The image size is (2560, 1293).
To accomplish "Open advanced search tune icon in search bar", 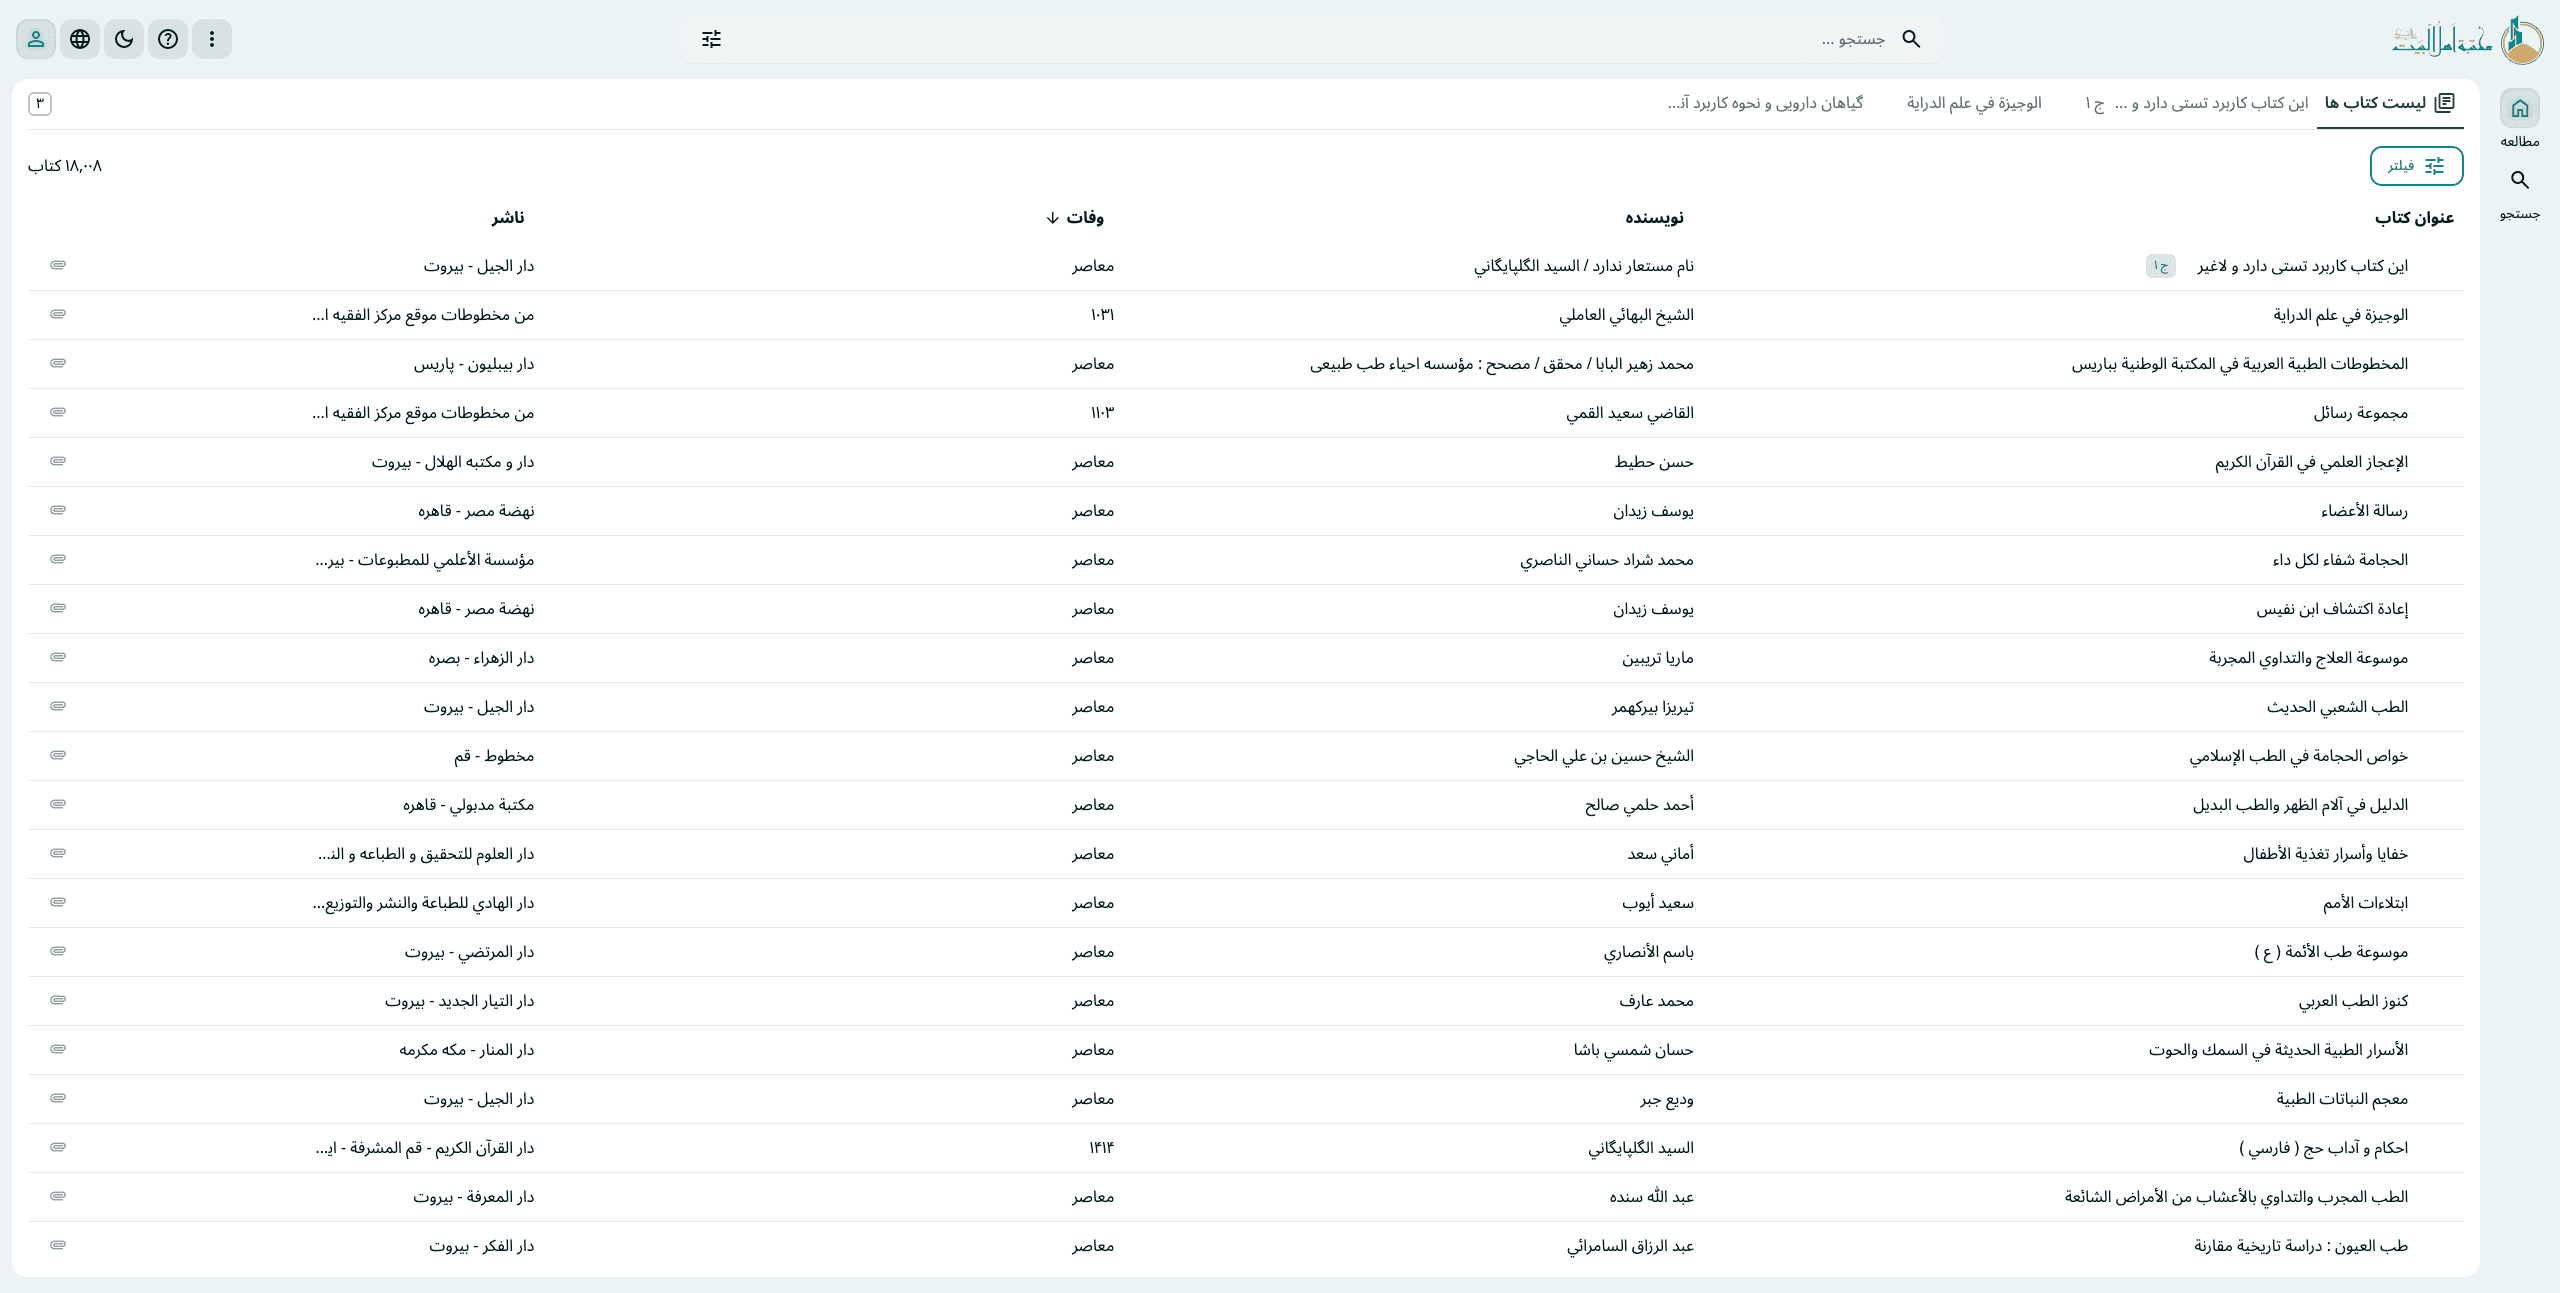I will [x=711, y=39].
